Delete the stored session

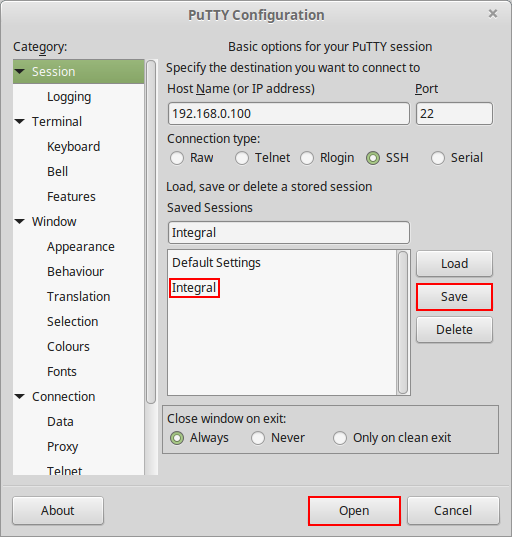pos(454,330)
